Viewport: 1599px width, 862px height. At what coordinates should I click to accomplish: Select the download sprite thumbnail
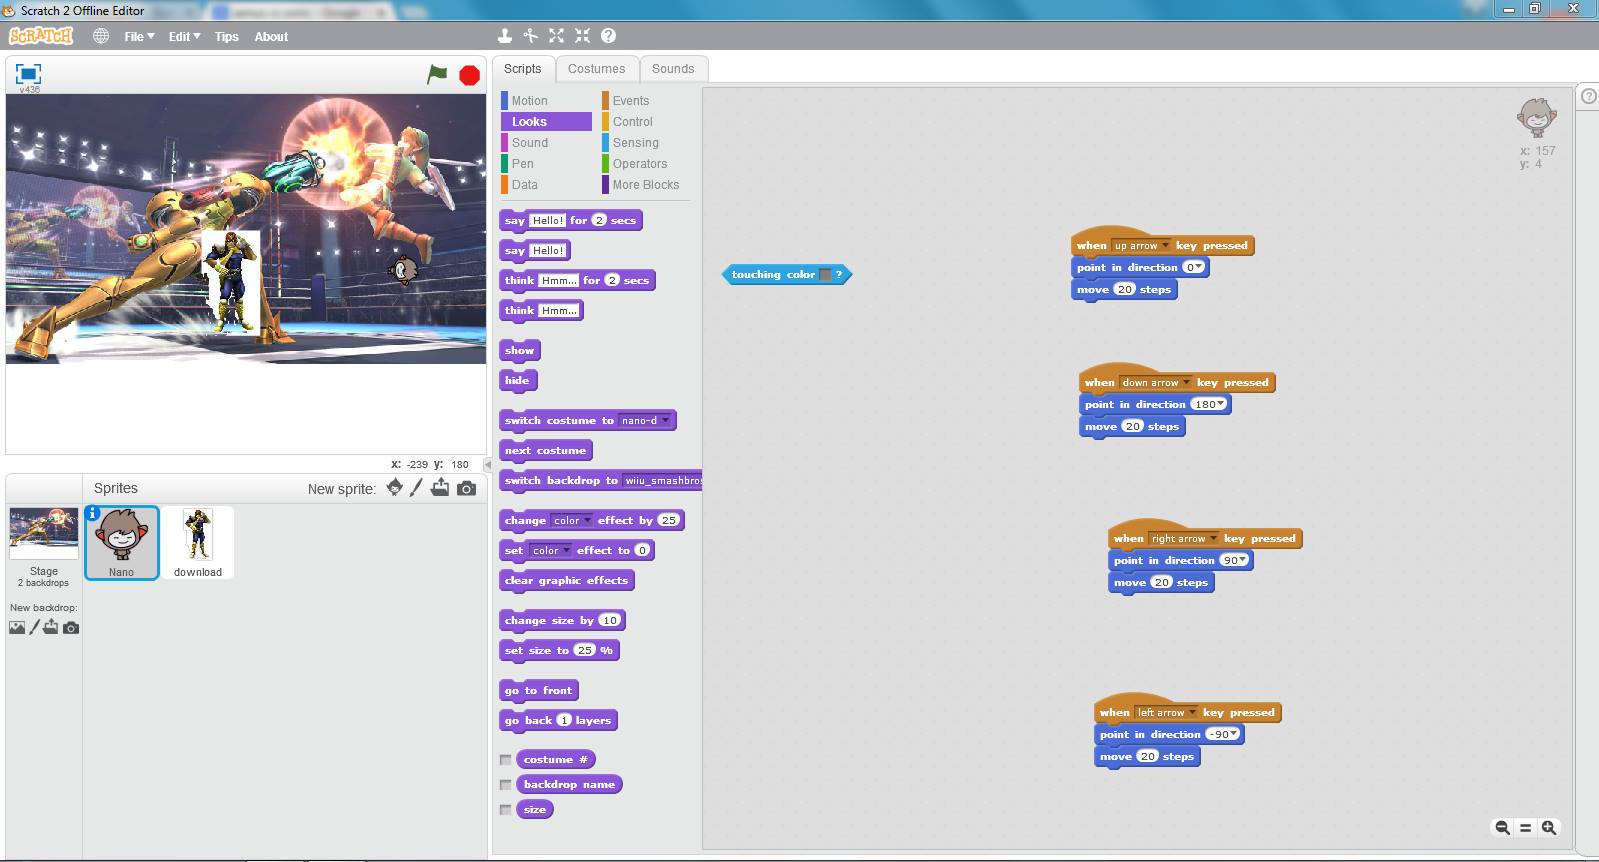click(x=198, y=542)
